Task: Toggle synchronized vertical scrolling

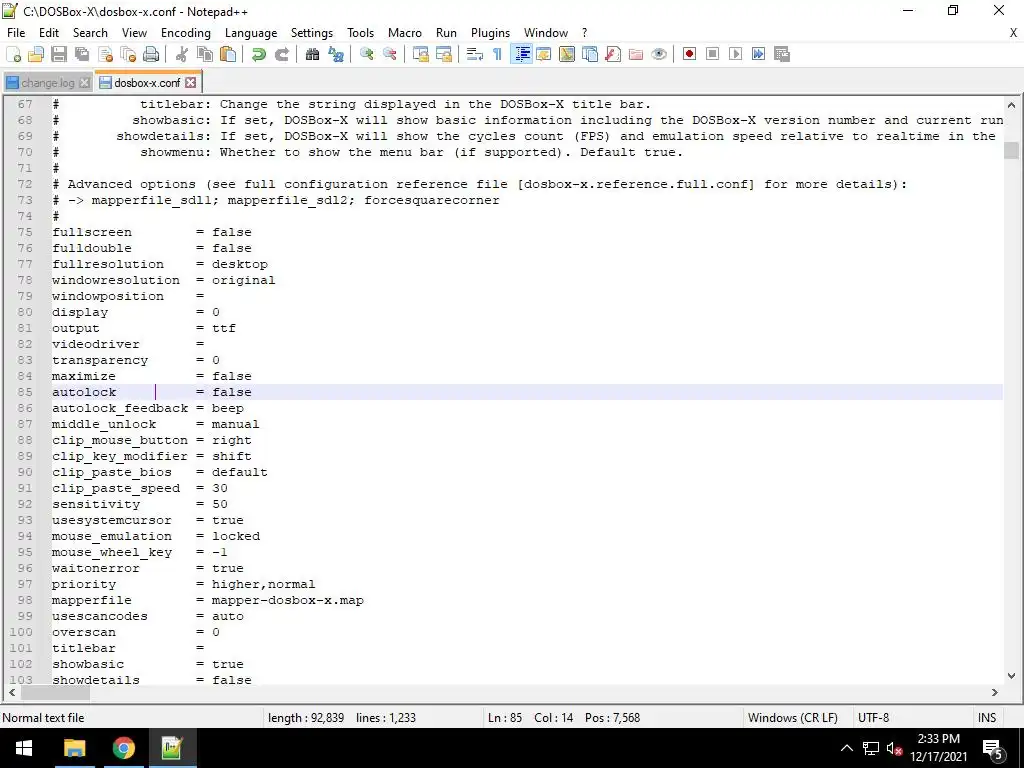Action: click(x=421, y=54)
